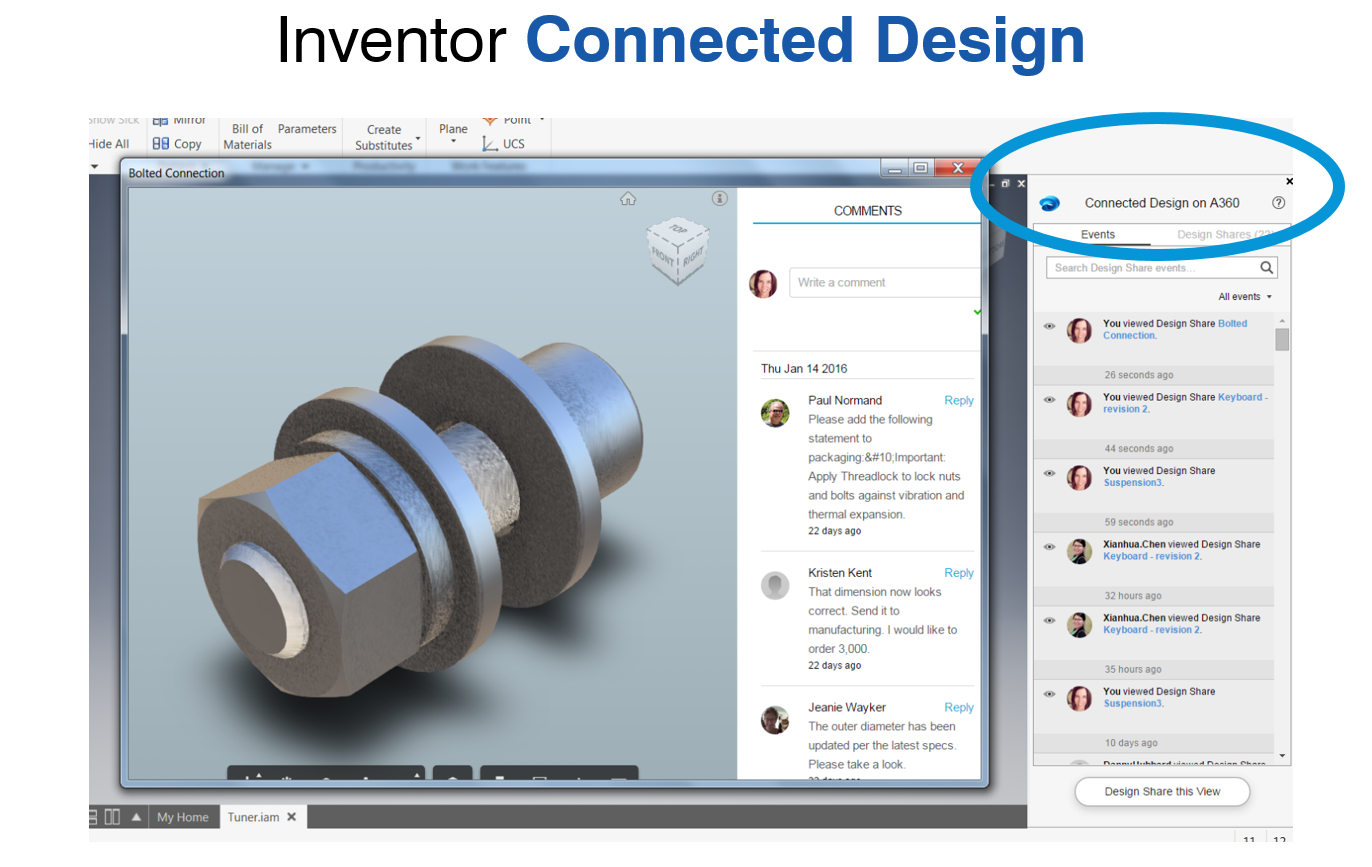Select the Tuner.iam document tab
This screenshot has width=1372, height=867.
pyautogui.click(x=253, y=816)
